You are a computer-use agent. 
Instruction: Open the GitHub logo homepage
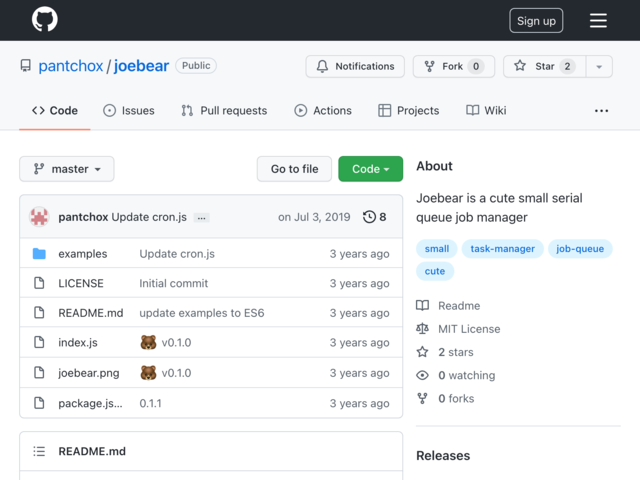44,19
